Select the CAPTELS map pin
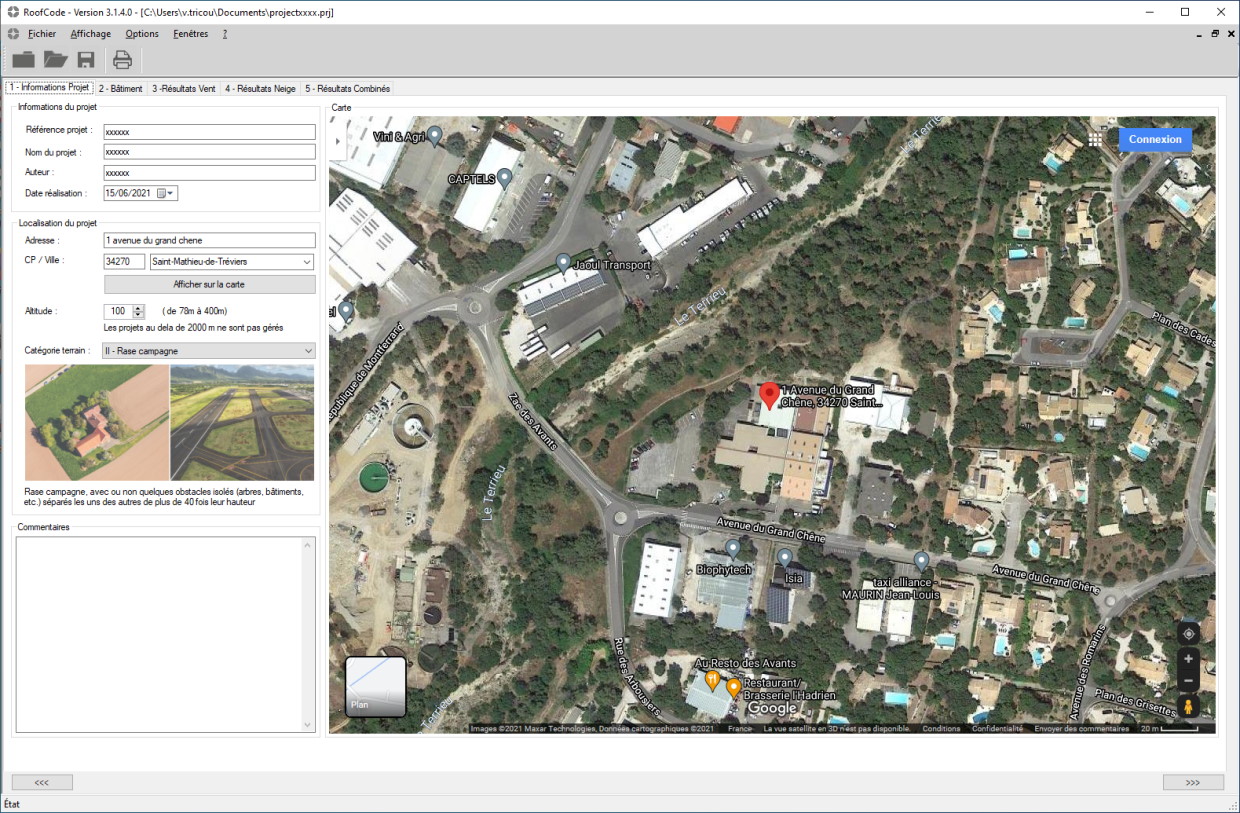The height and width of the screenshot is (813, 1240). point(505,178)
